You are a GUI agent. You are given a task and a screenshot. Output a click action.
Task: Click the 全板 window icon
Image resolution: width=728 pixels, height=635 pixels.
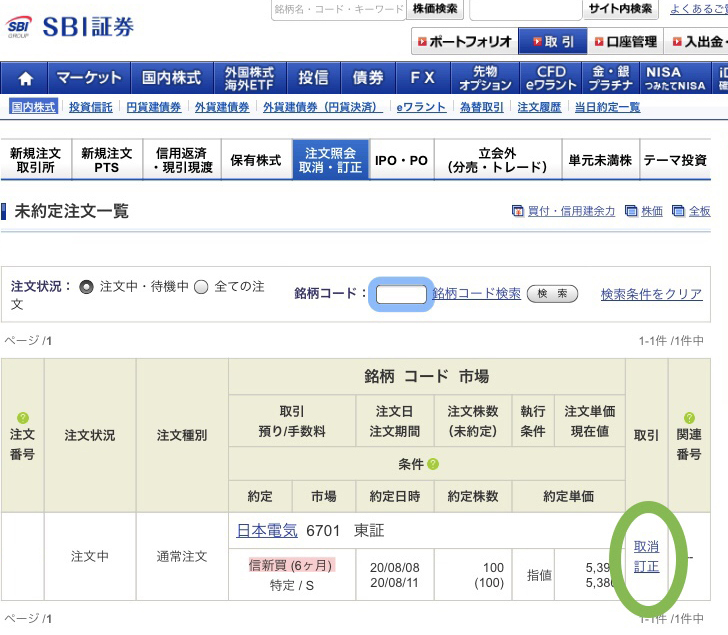click(x=678, y=211)
